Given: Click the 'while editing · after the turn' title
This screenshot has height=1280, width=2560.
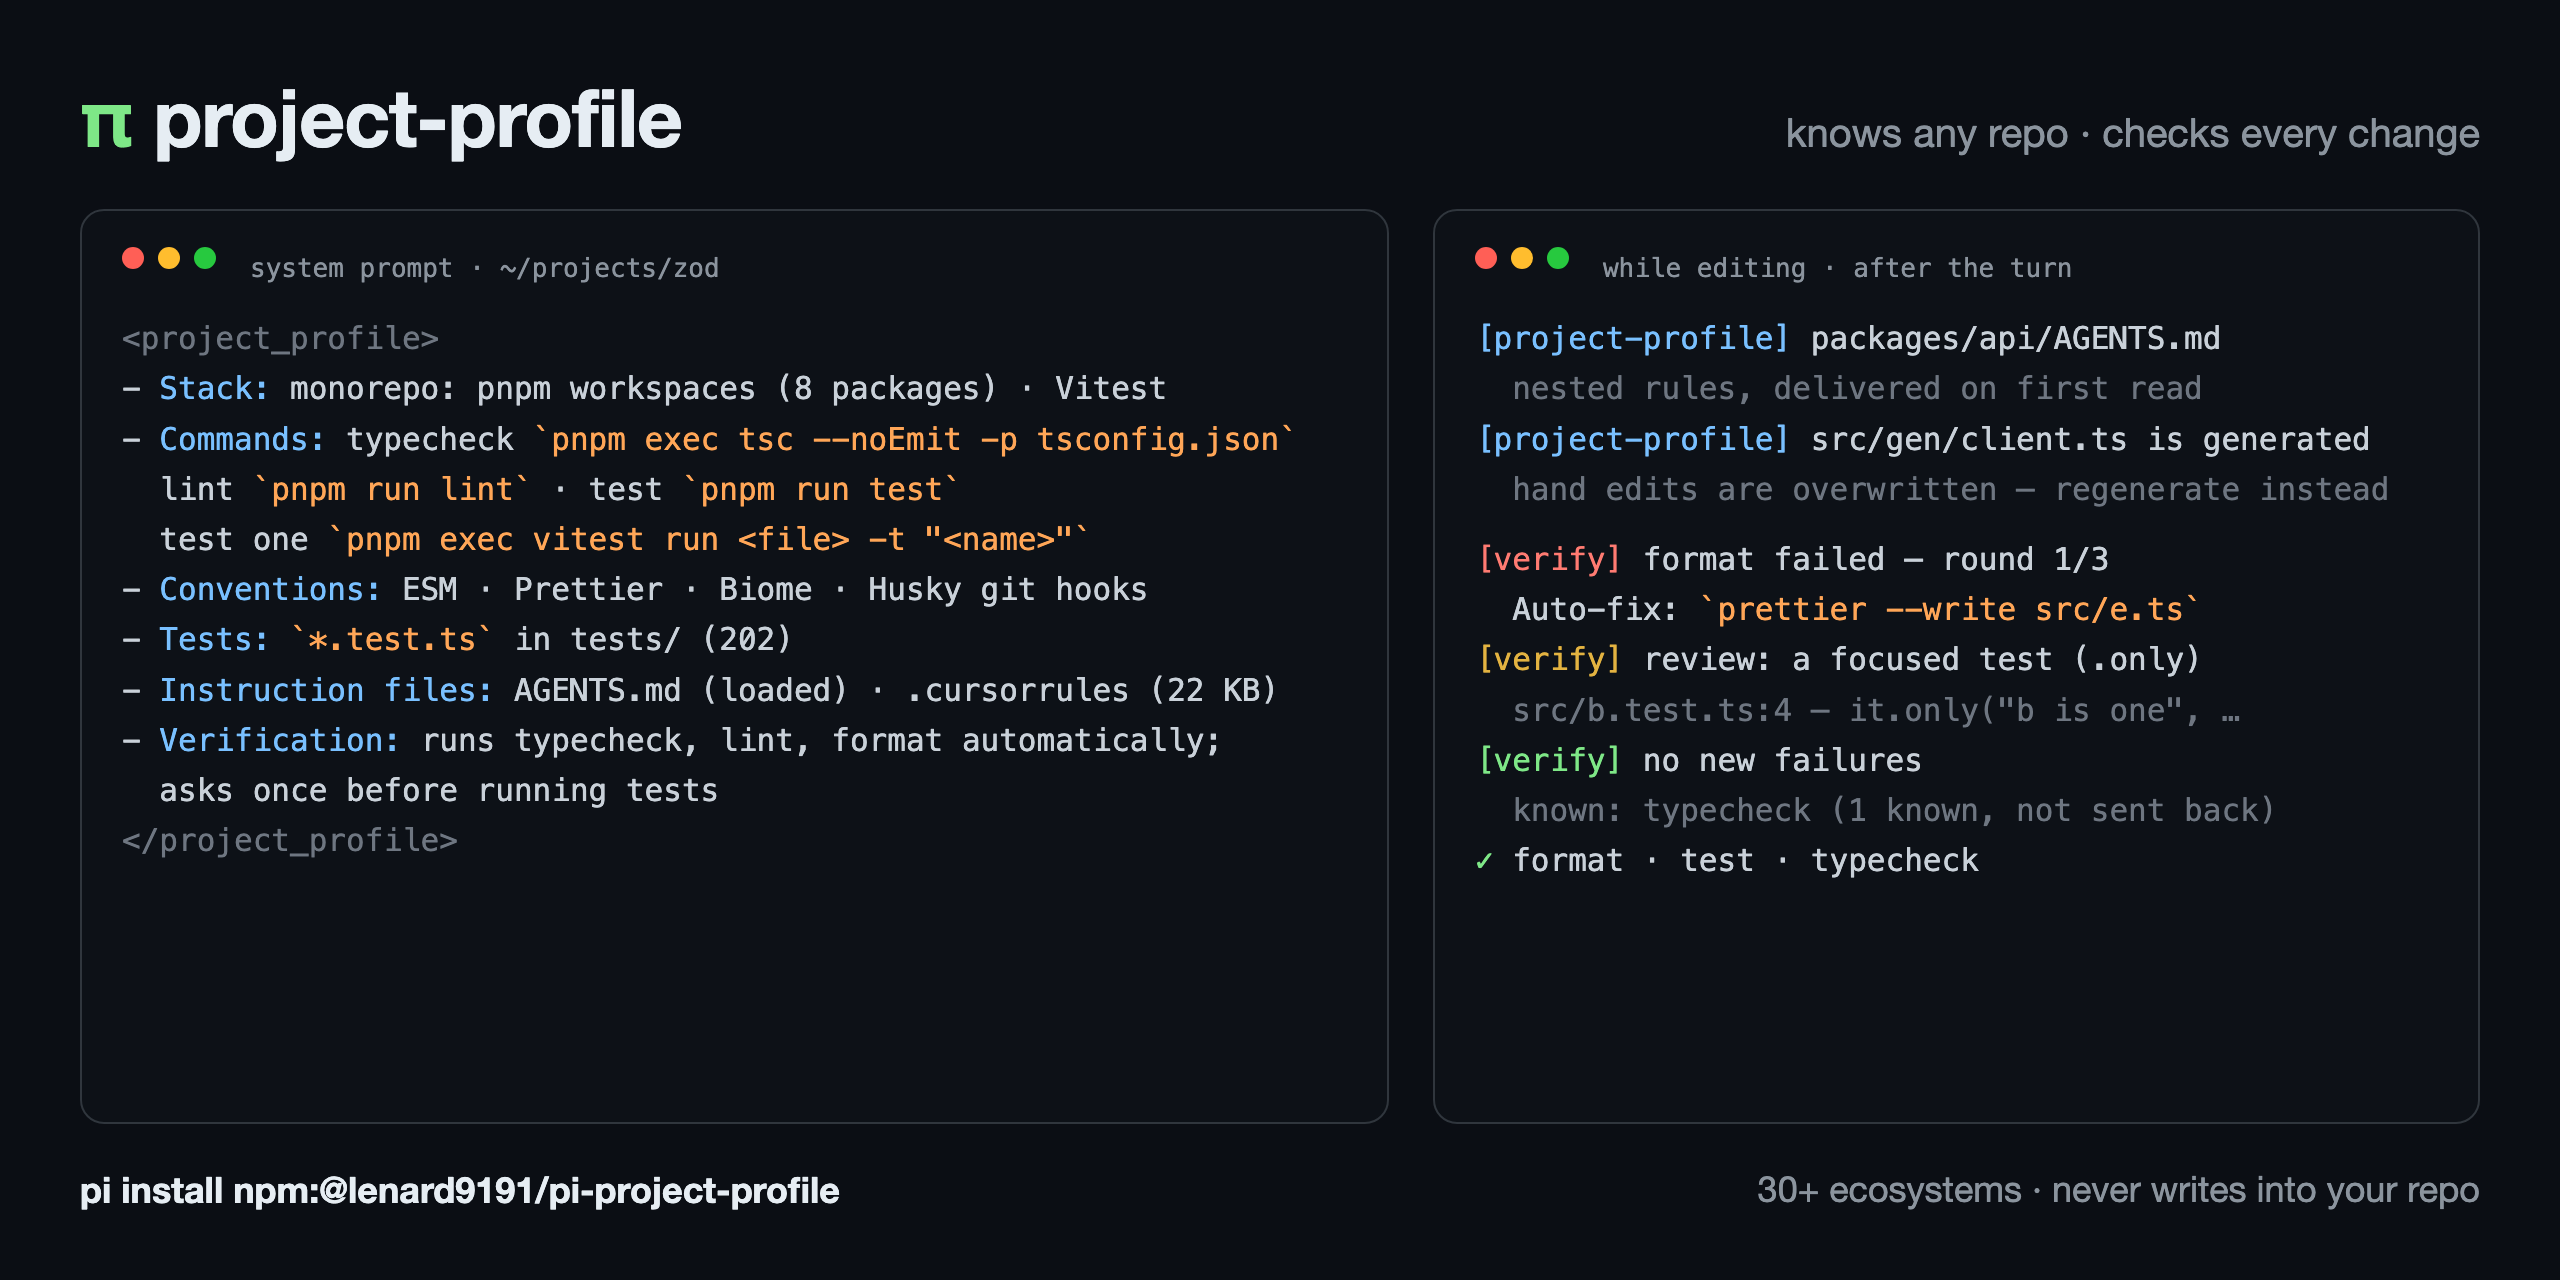Looking at the screenshot, I should click(x=1837, y=268).
